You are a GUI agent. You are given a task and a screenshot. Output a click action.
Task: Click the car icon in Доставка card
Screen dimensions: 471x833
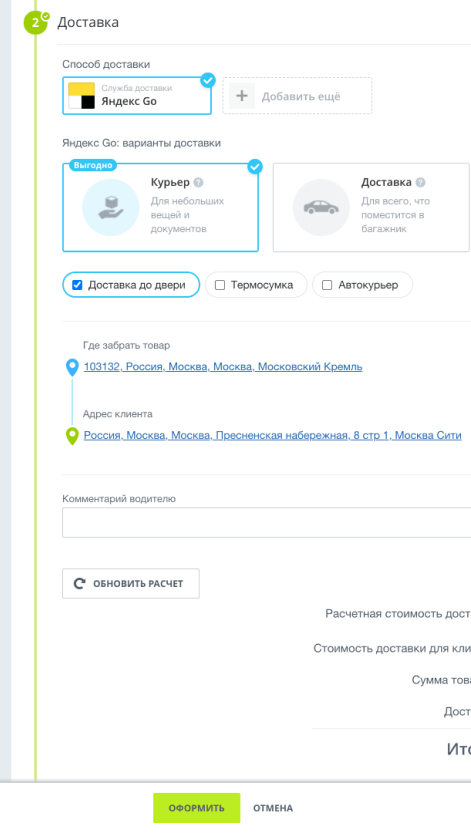point(321,207)
